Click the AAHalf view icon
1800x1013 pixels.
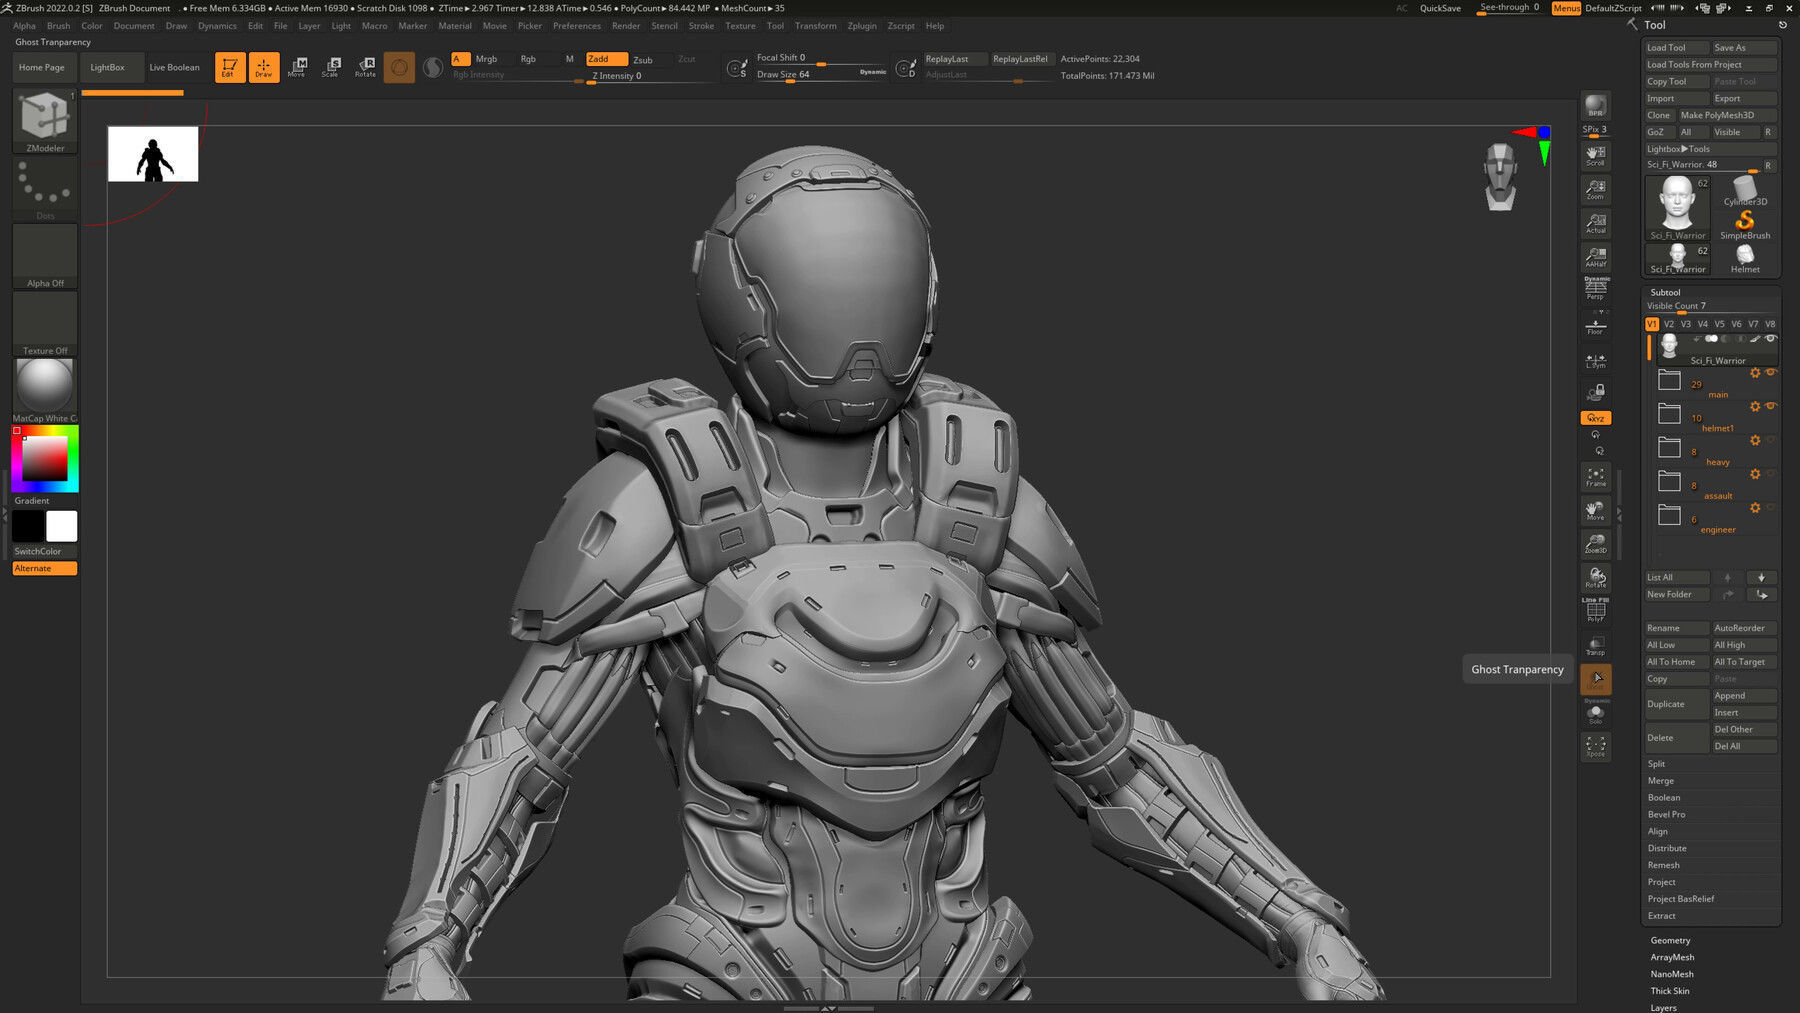(1596, 257)
